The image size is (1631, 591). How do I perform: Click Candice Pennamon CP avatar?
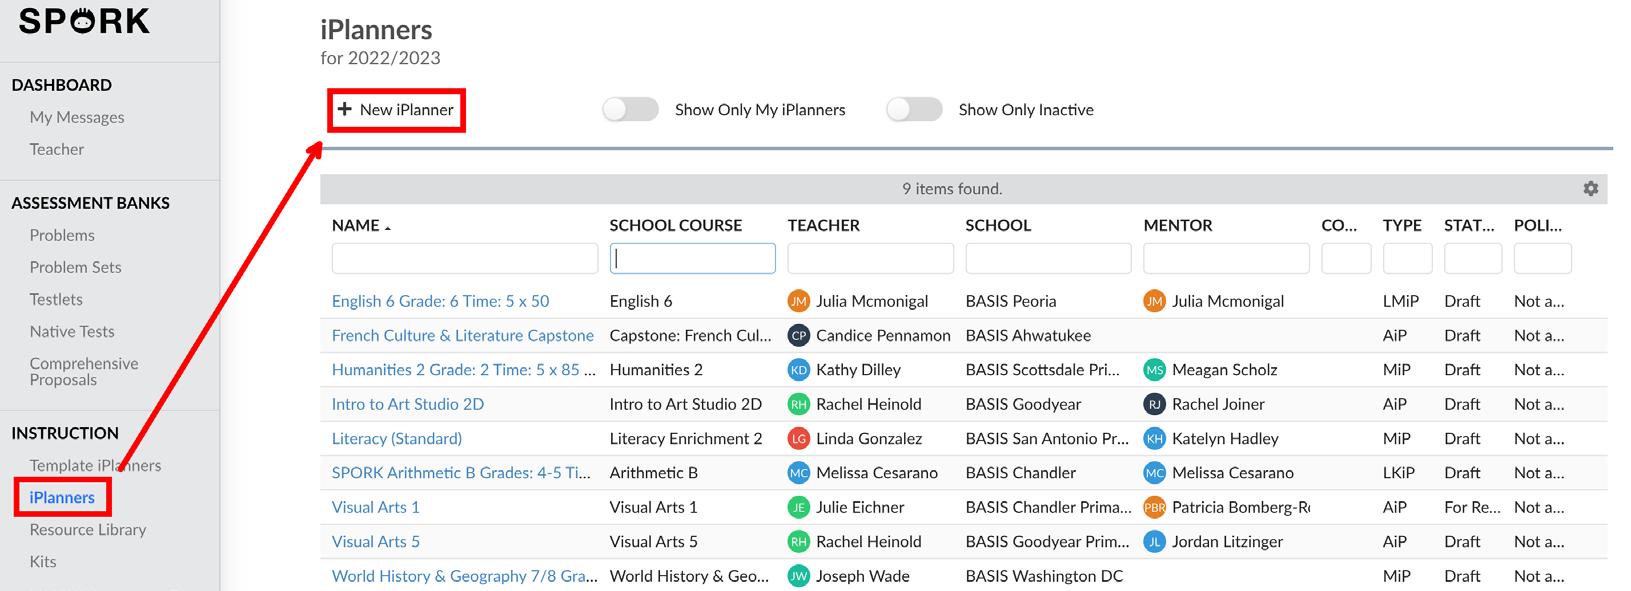tap(798, 336)
